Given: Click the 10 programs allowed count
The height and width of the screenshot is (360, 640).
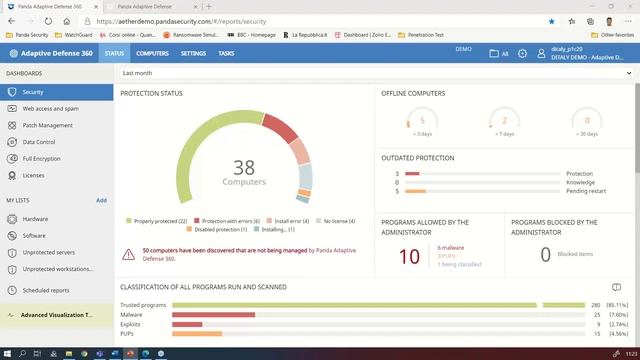Looking at the screenshot, I should (x=409, y=257).
